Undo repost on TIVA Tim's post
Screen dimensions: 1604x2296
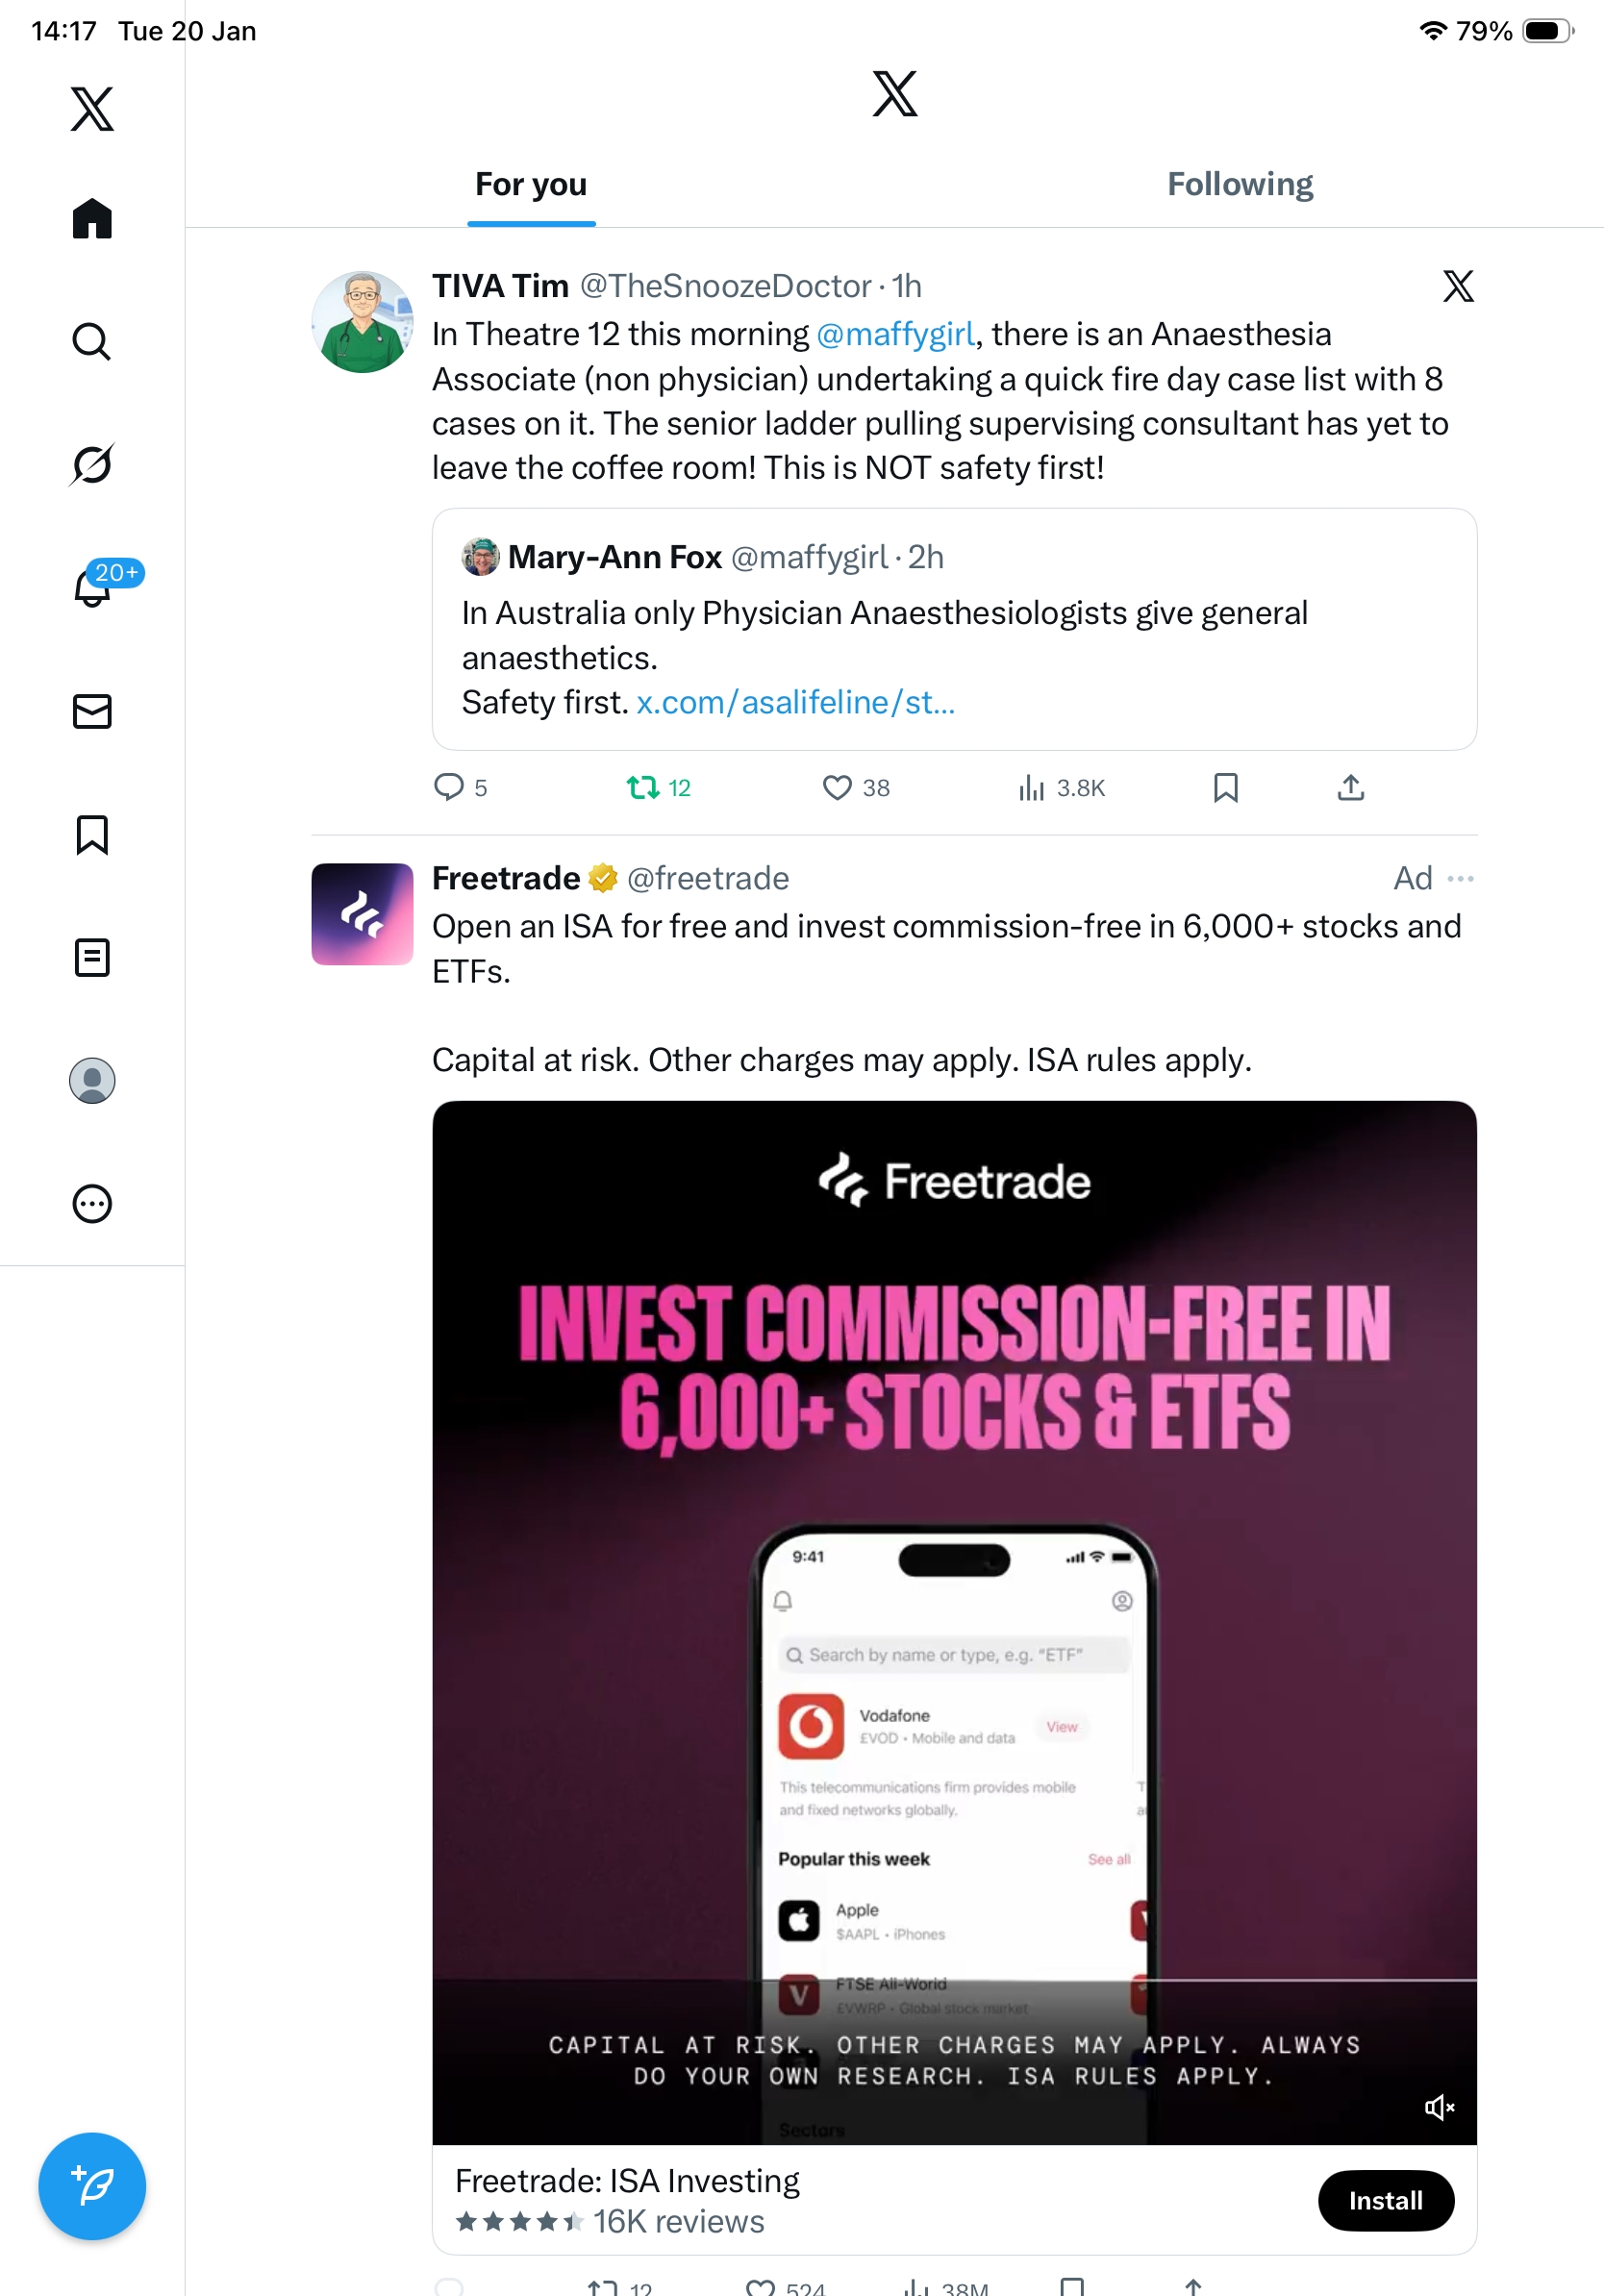coord(643,788)
